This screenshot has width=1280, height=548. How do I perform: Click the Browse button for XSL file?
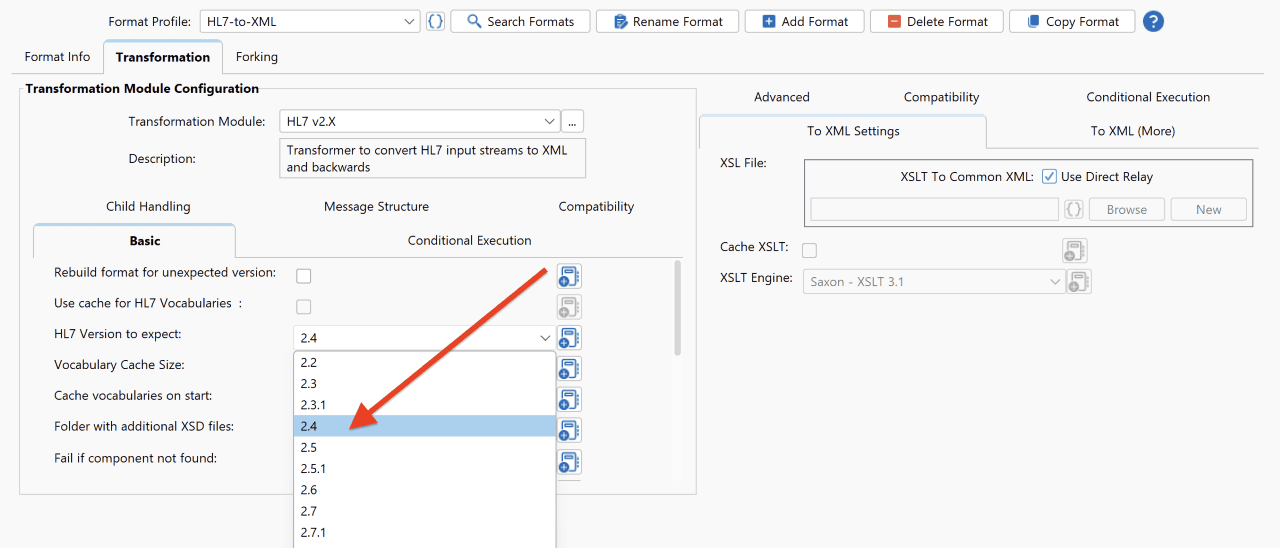click(1126, 209)
